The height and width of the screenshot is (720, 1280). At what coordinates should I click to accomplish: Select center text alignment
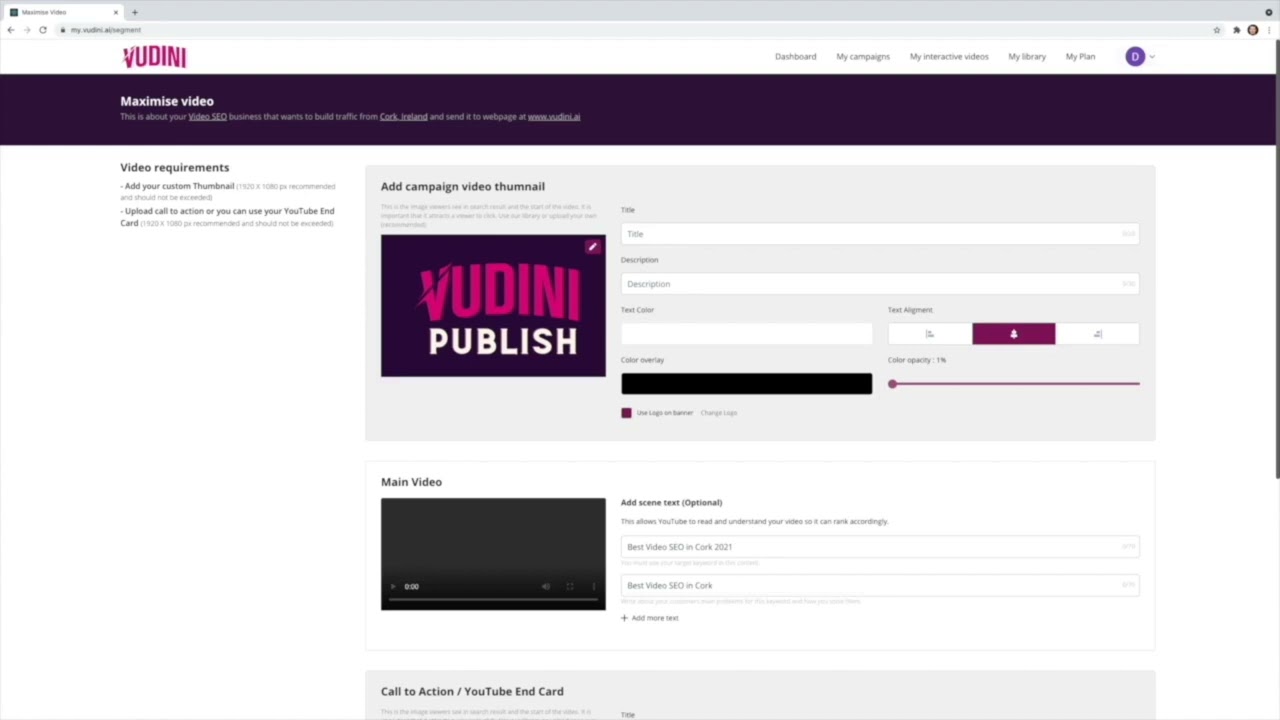(x=1013, y=334)
